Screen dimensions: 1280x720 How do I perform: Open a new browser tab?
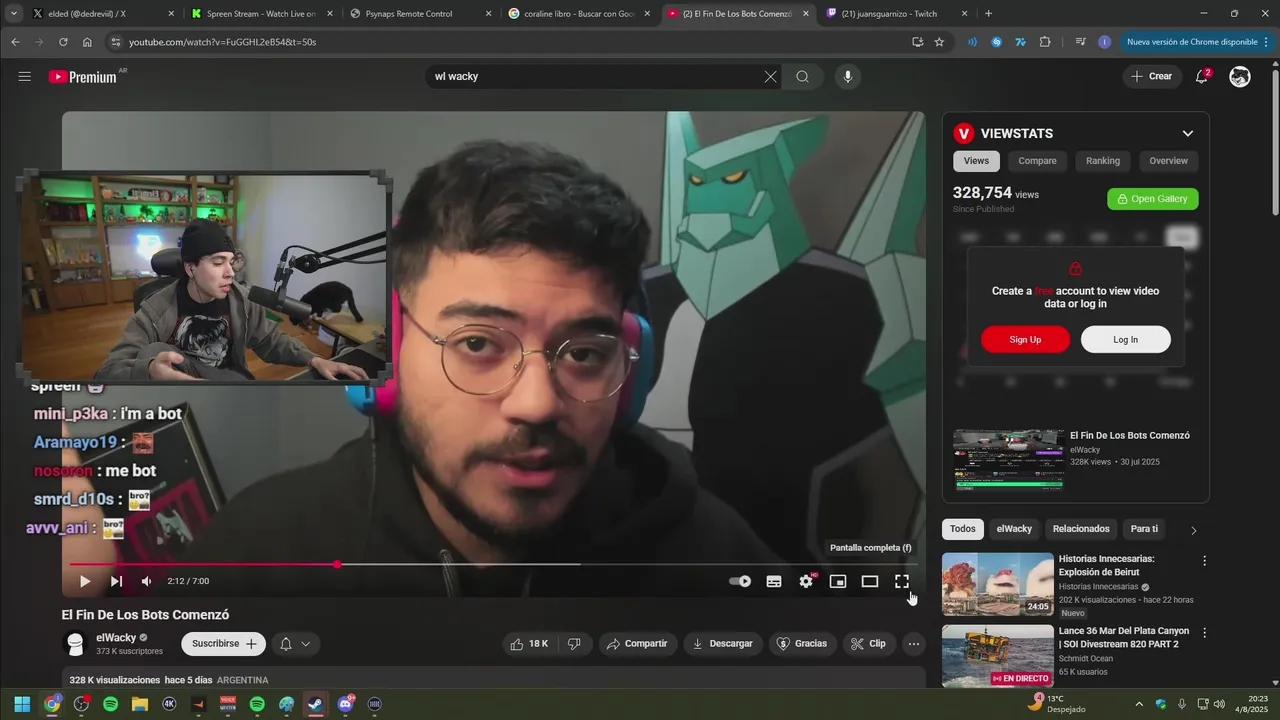click(x=988, y=14)
